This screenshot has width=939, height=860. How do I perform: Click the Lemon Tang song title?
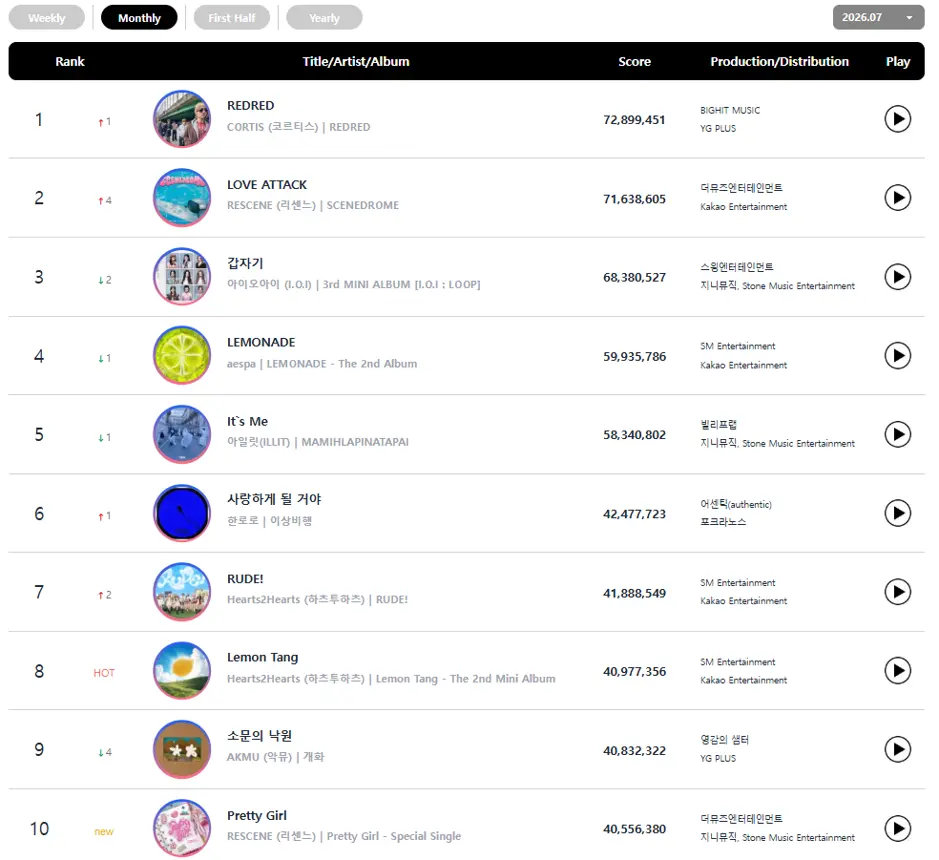click(262, 657)
